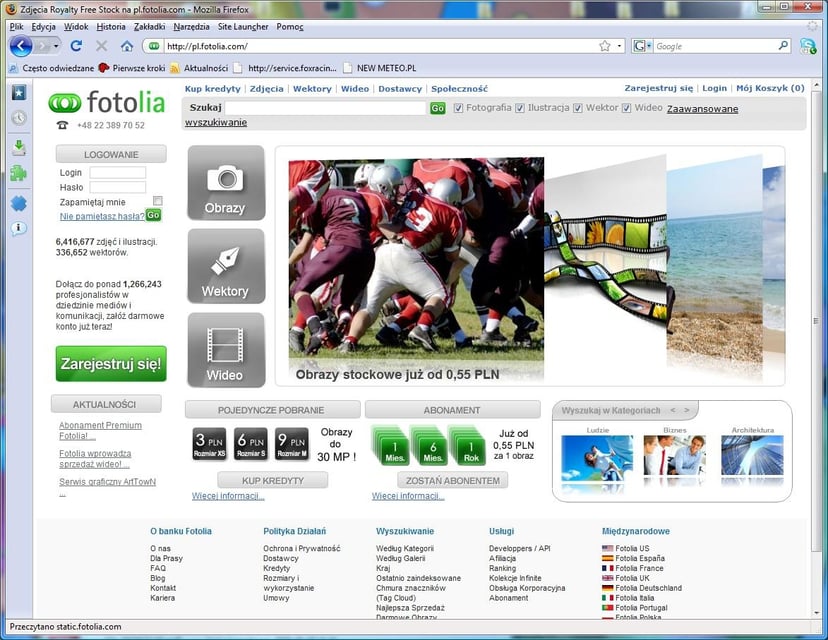This screenshot has width=828, height=640.
Task: Select the 3 PLN Rozmiar XS price badge
Action: (x=210, y=444)
